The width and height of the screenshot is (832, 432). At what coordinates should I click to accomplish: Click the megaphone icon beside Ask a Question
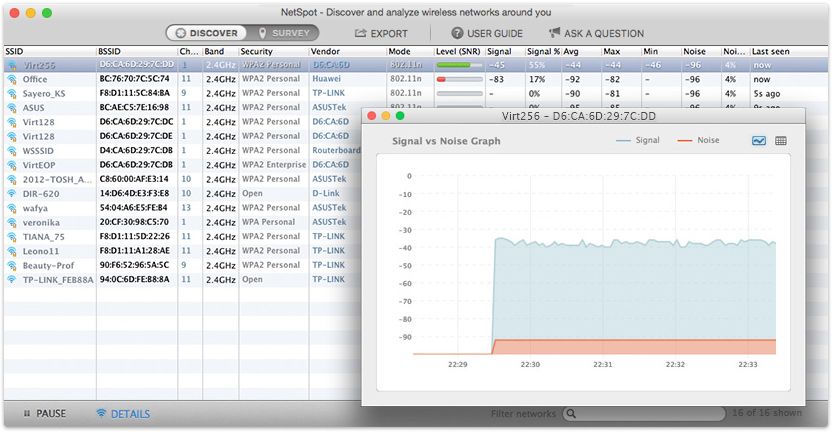(554, 33)
